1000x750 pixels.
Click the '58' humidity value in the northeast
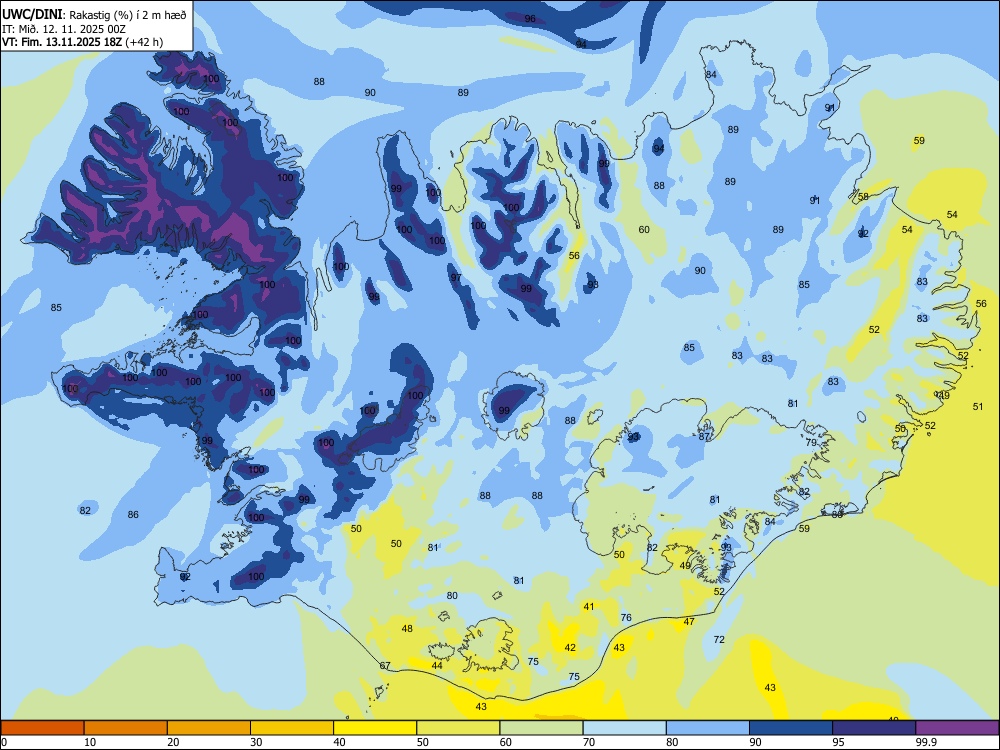tap(864, 196)
